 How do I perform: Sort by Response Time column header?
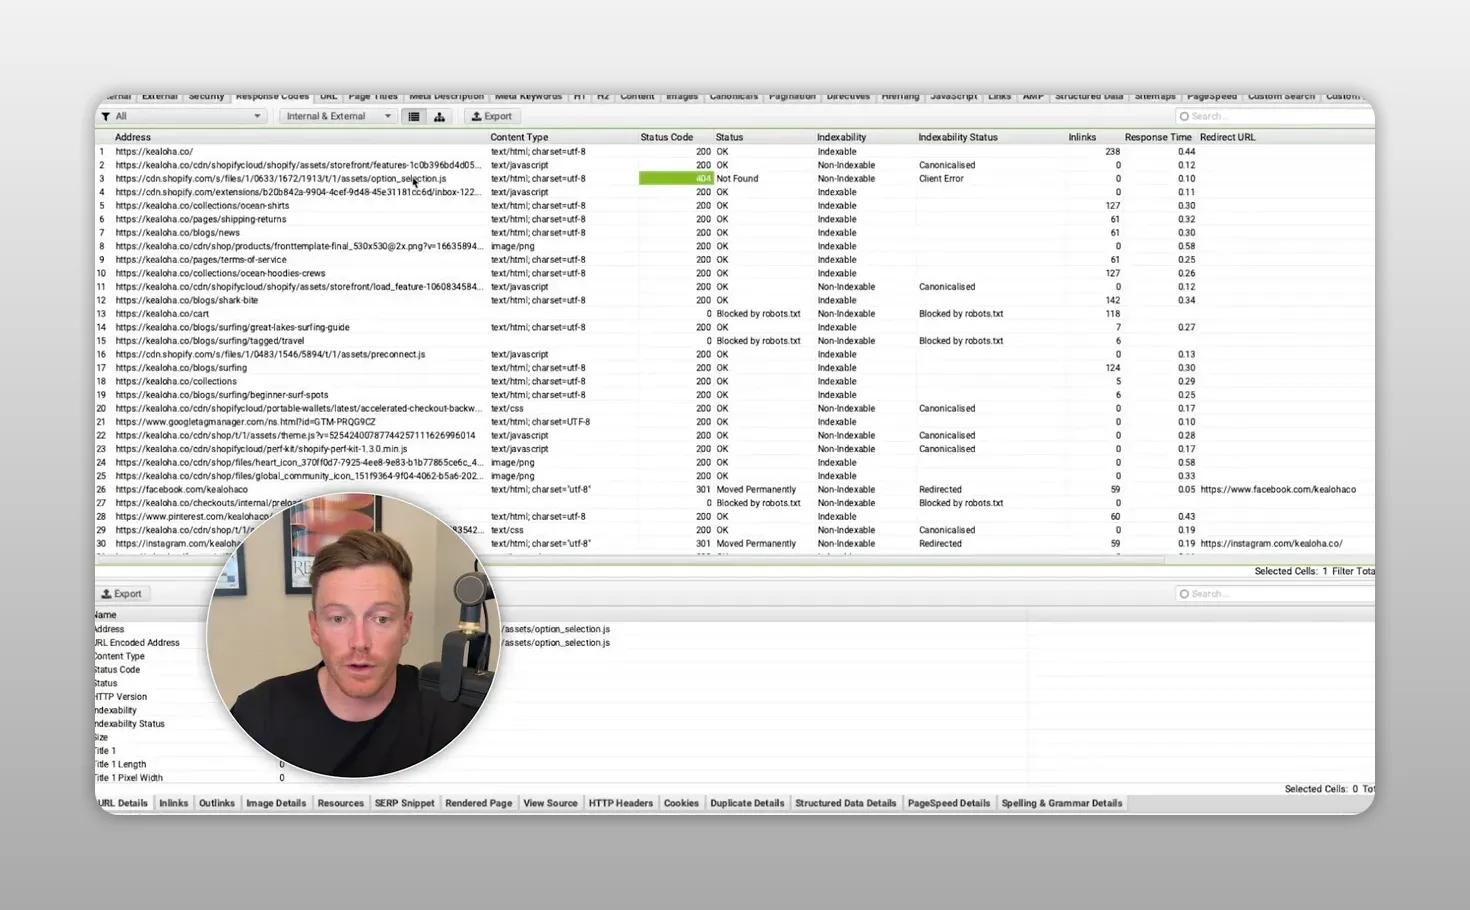click(1158, 138)
